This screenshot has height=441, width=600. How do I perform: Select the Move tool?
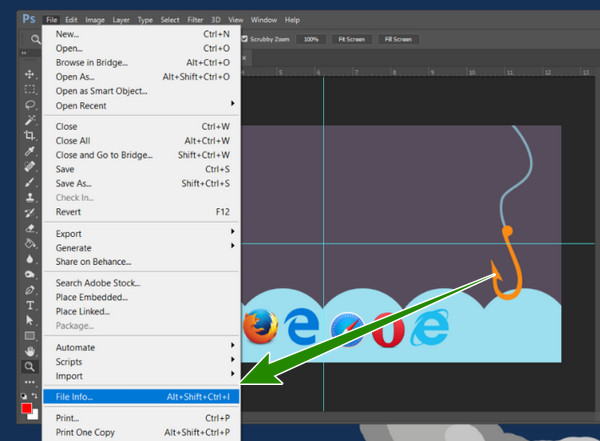coord(29,74)
